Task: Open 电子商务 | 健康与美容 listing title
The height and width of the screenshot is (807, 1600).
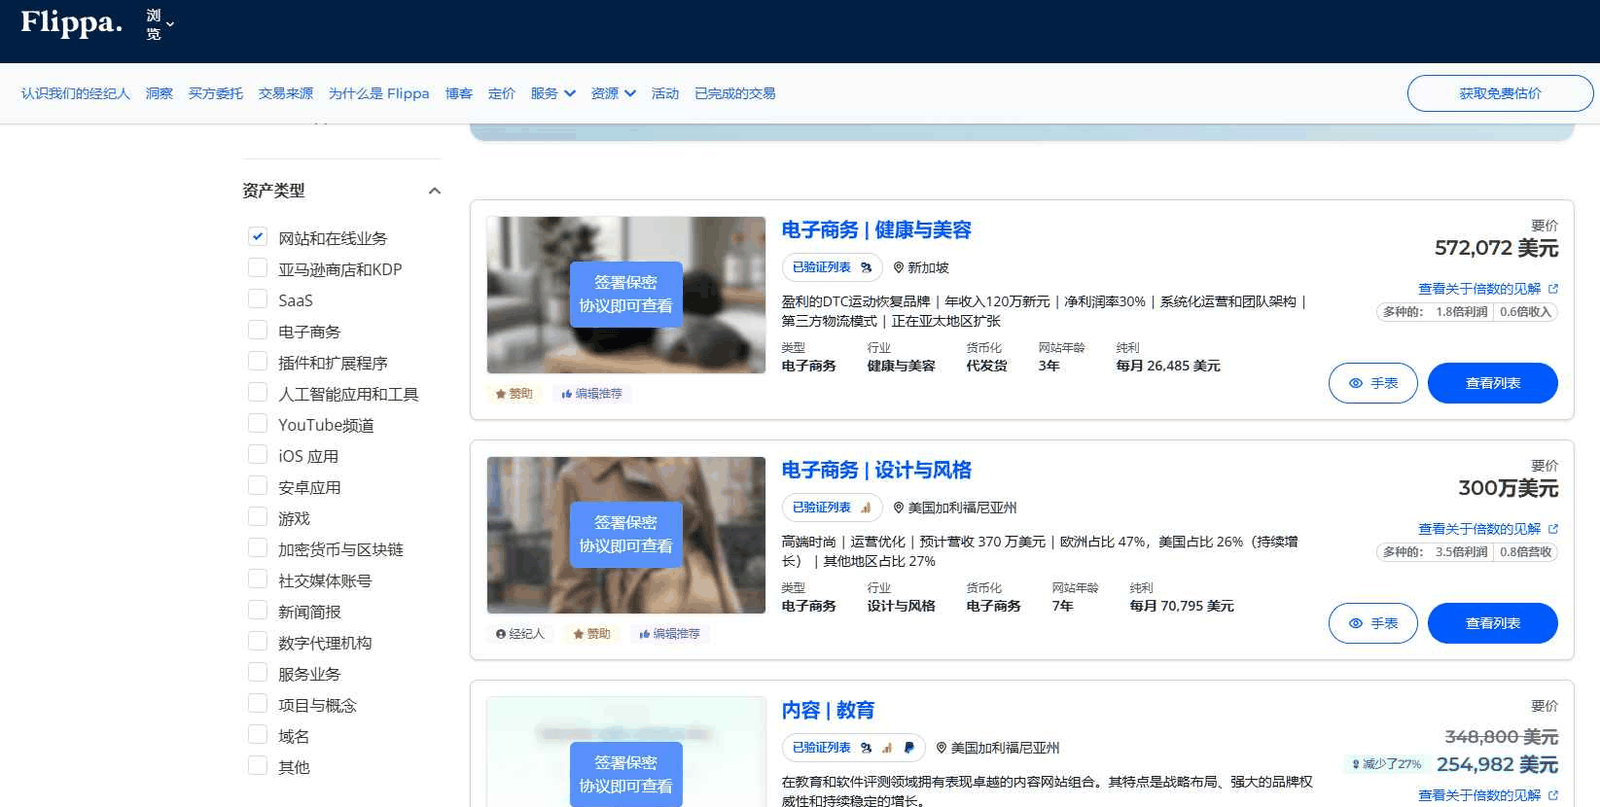Action: pyautogui.click(x=876, y=230)
